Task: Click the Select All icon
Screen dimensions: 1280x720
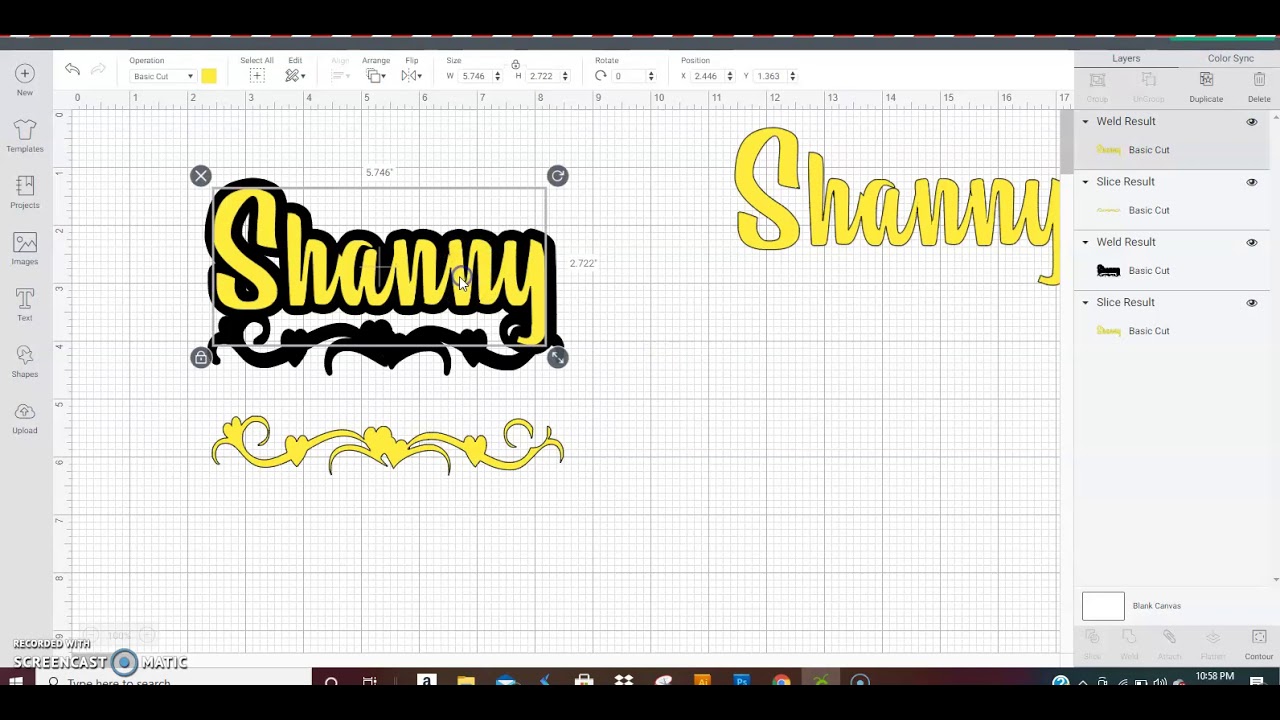Action: (x=257, y=76)
